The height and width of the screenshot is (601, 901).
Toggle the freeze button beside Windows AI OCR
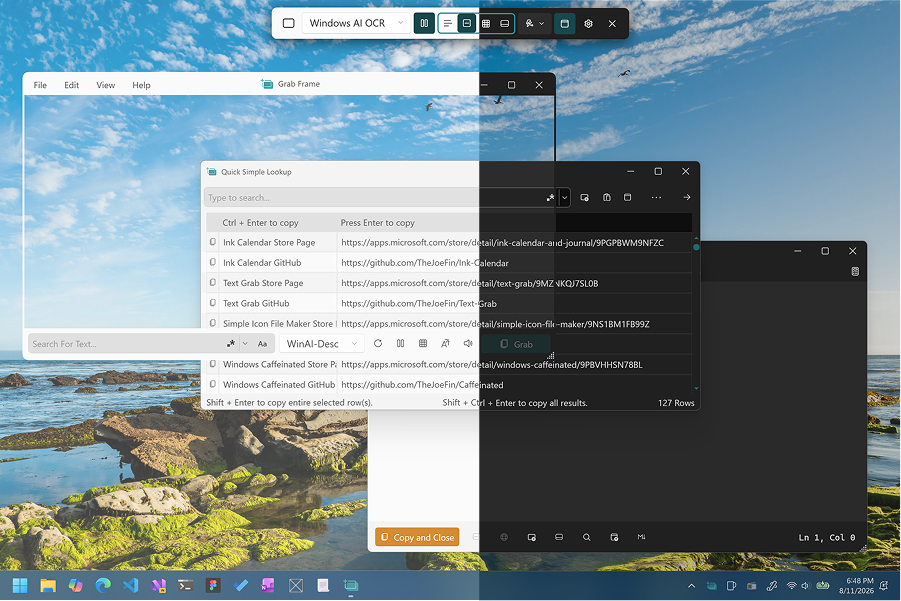click(424, 24)
